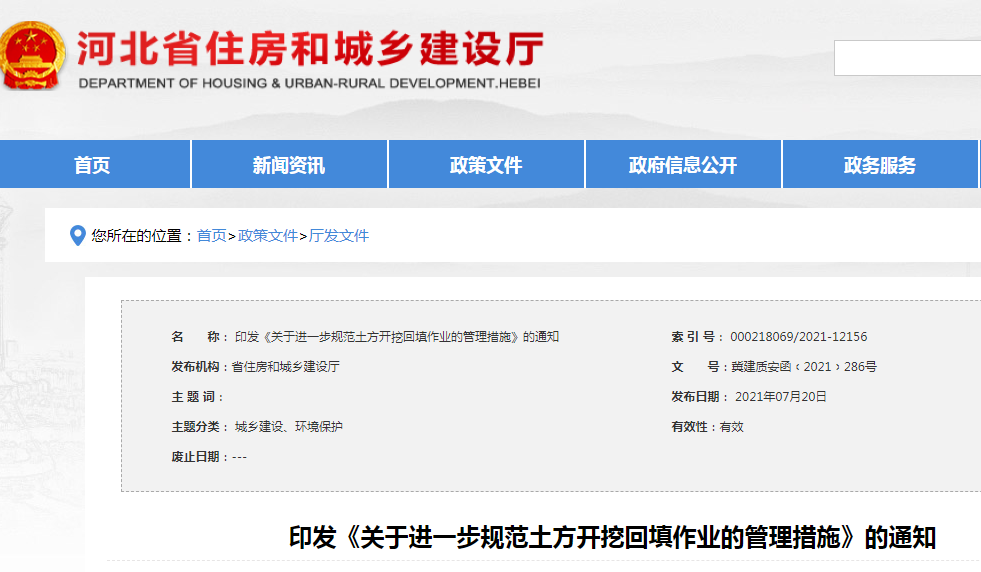Viewport: 981px width, 572px height.
Task: Open the 首页 navigation tab
Action: click(94, 165)
